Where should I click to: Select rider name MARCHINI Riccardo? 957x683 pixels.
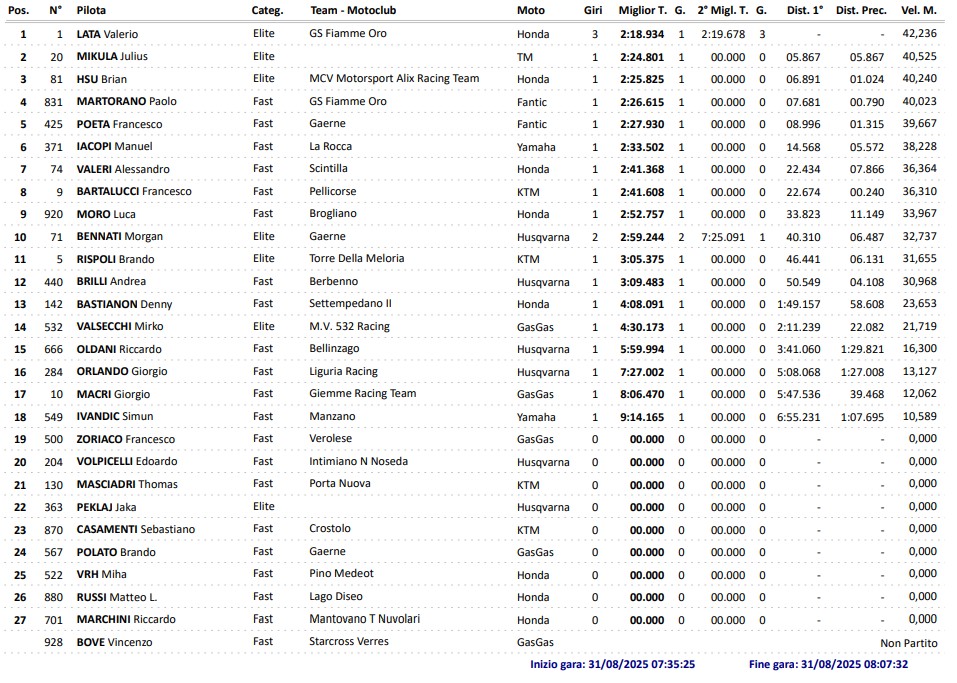point(126,620)
